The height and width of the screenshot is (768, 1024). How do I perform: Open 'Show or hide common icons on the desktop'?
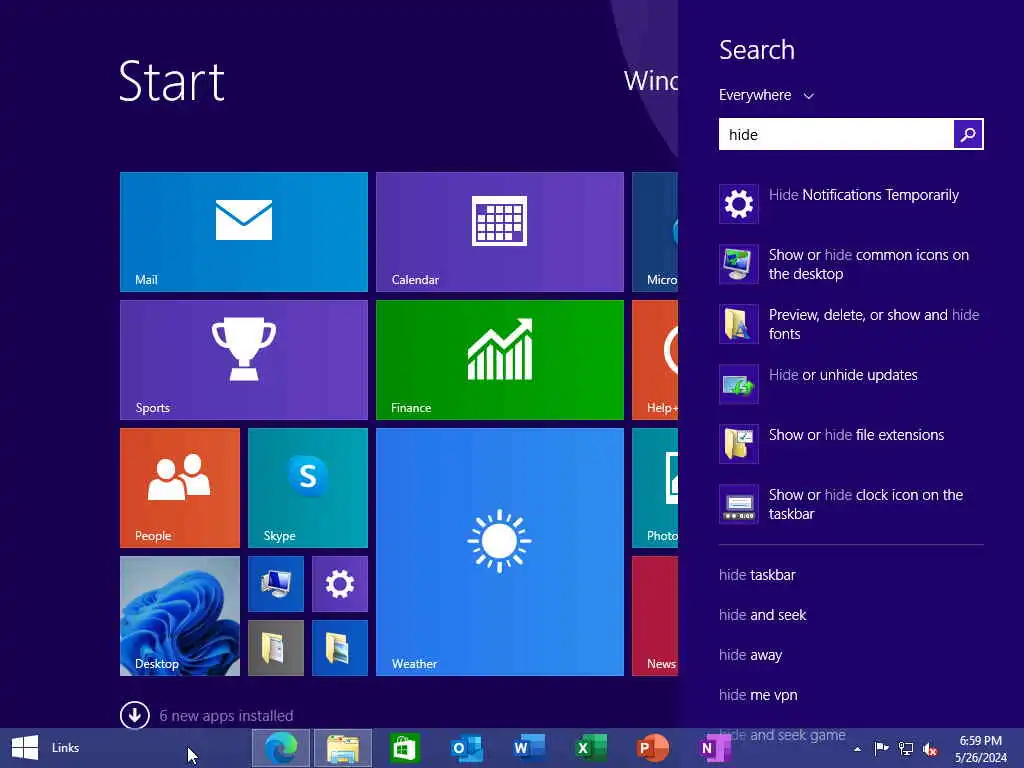(851, 264)
